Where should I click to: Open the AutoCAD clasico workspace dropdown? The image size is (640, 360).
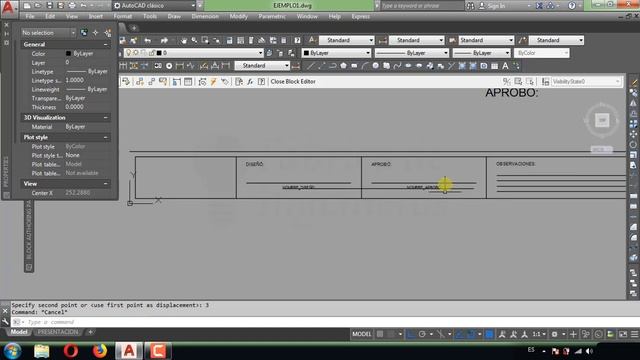click(x=154, y=6)
